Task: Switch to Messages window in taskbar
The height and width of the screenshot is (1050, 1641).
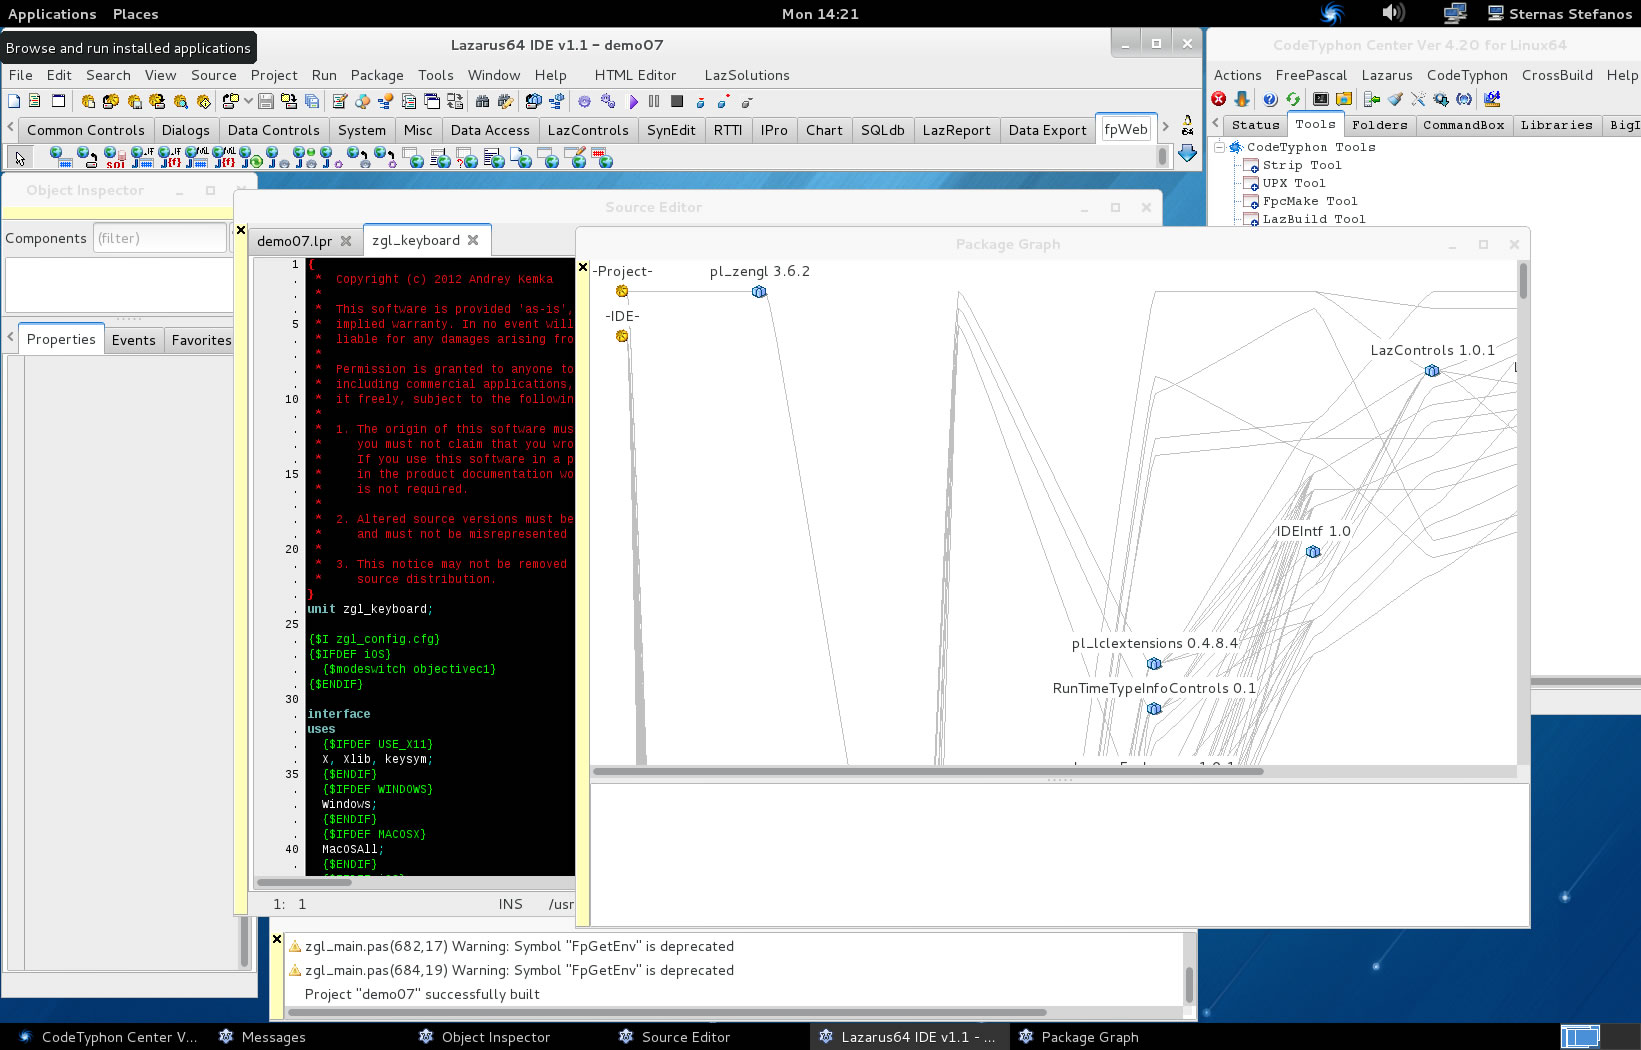Action: [x=273, y=1037]
